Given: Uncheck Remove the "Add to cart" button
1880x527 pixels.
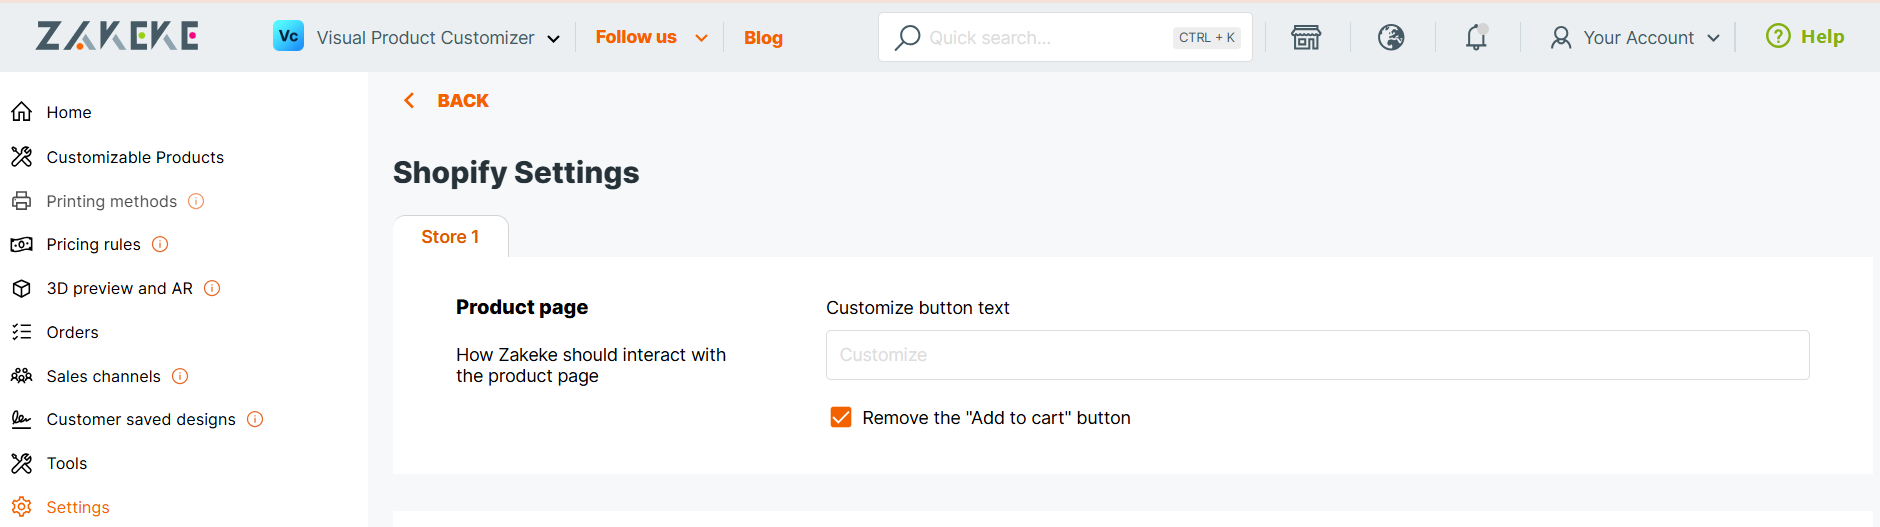Looking at the screenshot, I should [841, 417].
